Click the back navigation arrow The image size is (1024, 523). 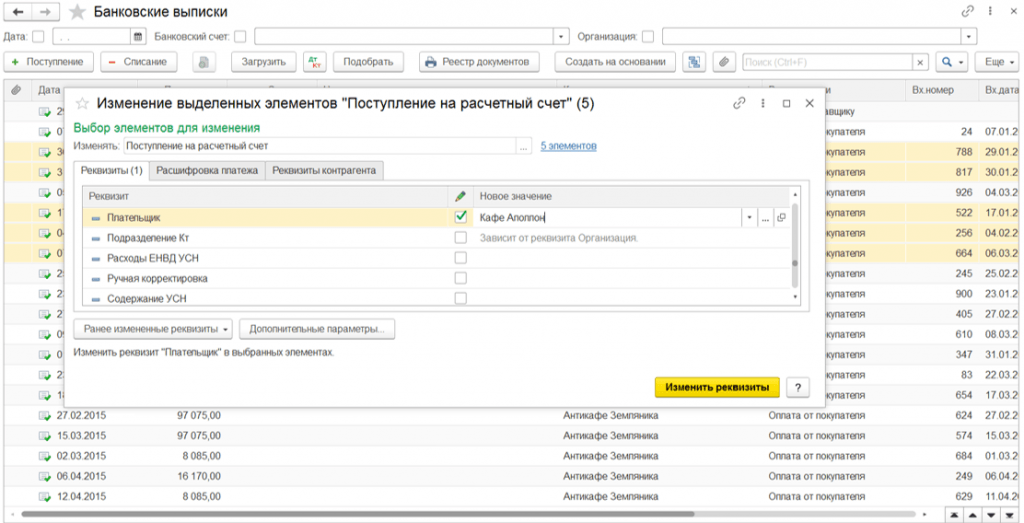[x=18, y=12]
